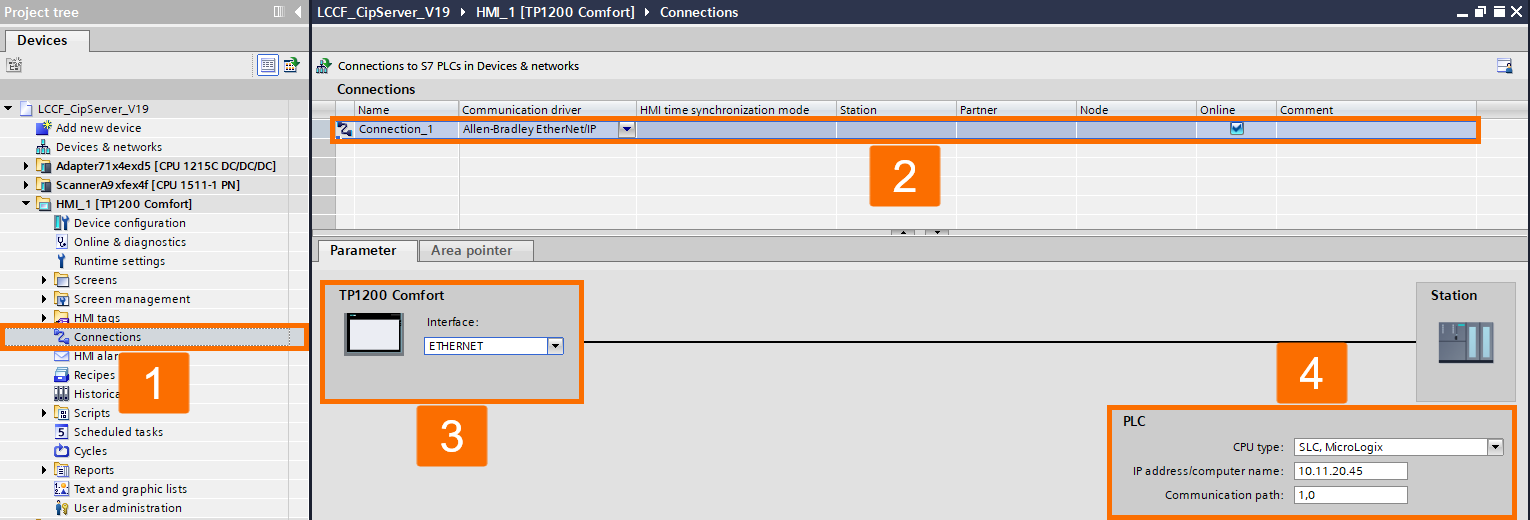Screen dimensions: 1530x520
Task: Click the Project tree column layout icon
Action: coord(279,12)
